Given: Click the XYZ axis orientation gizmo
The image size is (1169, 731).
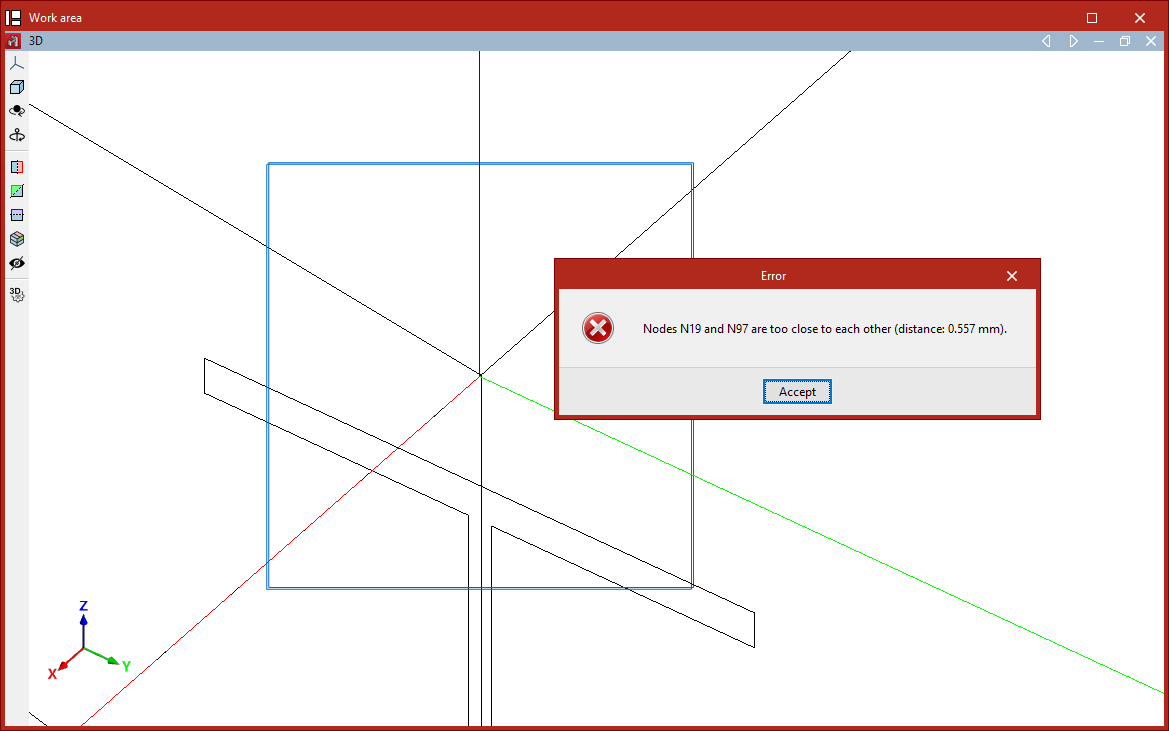Looking at the screenshot, I should pos(88,641).
